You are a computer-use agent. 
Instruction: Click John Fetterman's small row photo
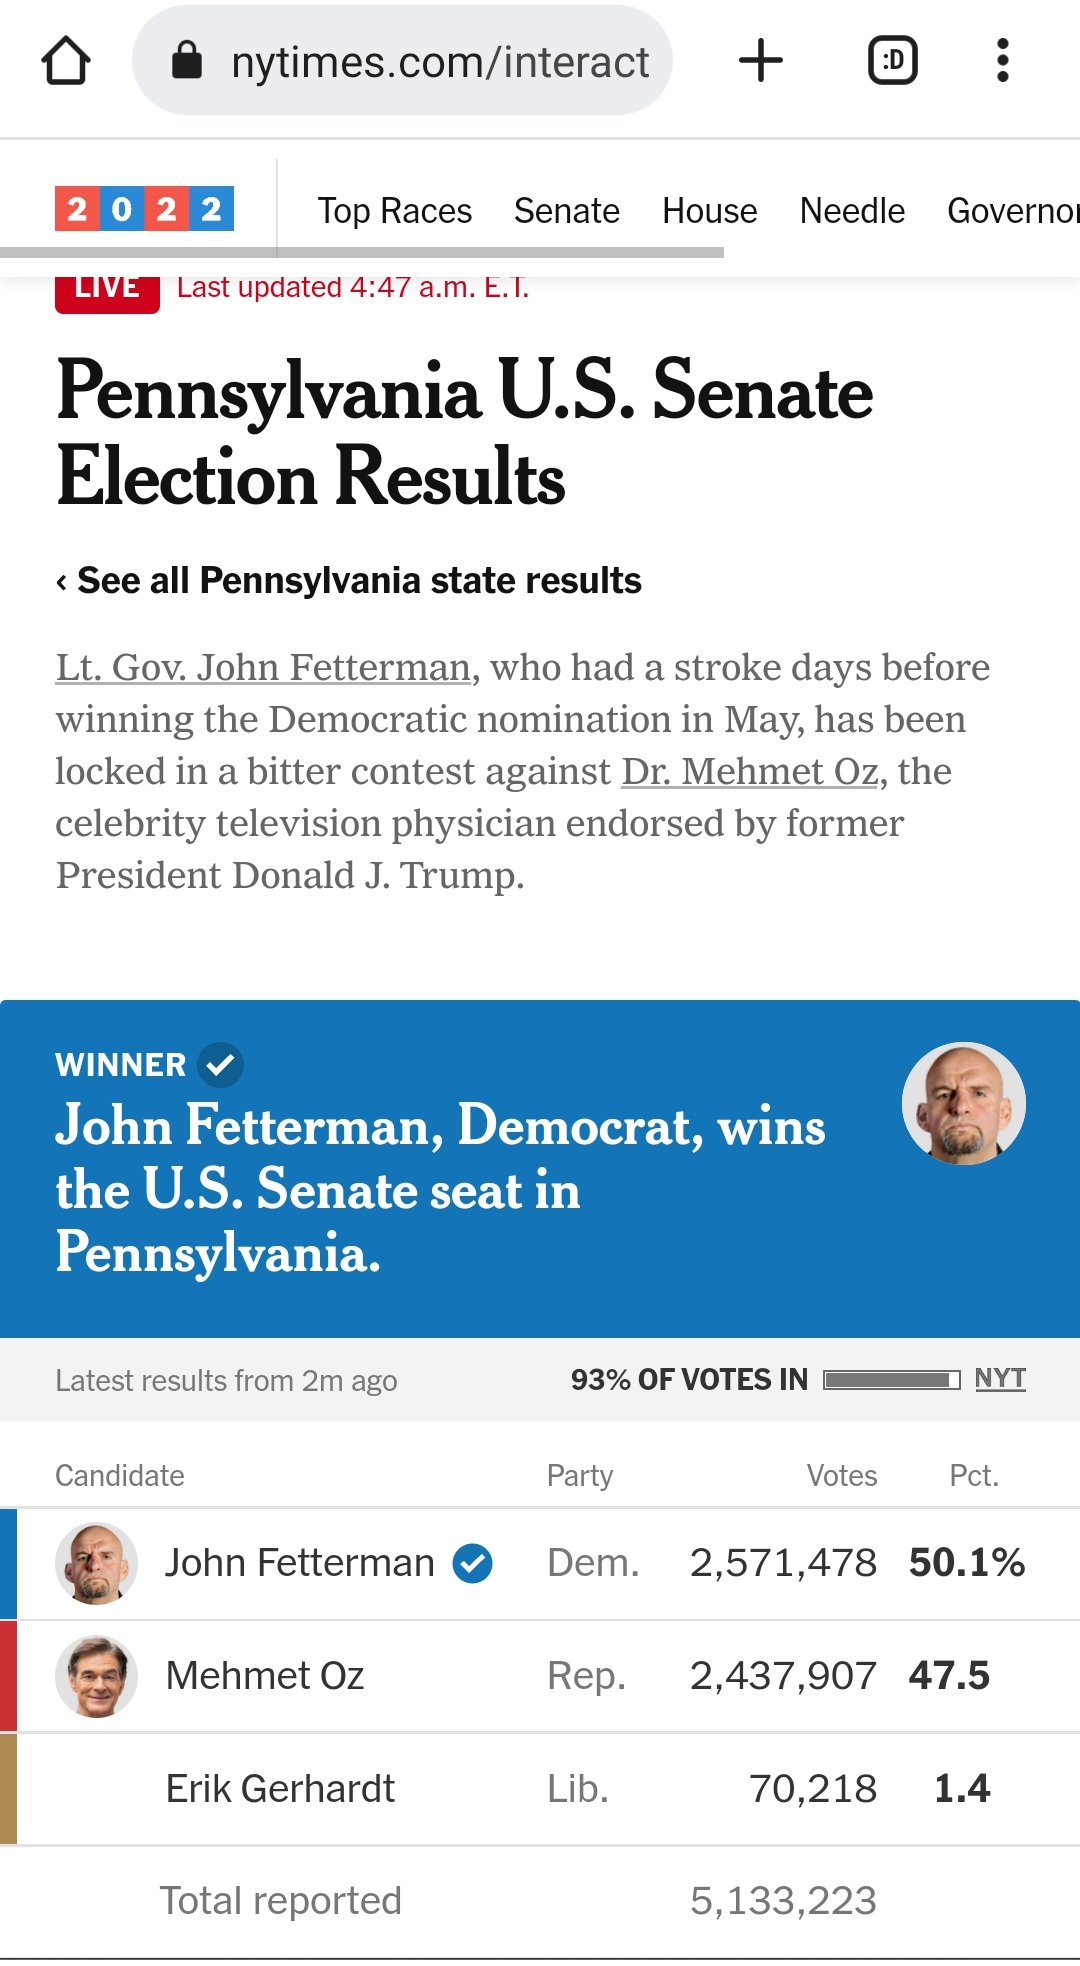click(x=96, y=1563)
